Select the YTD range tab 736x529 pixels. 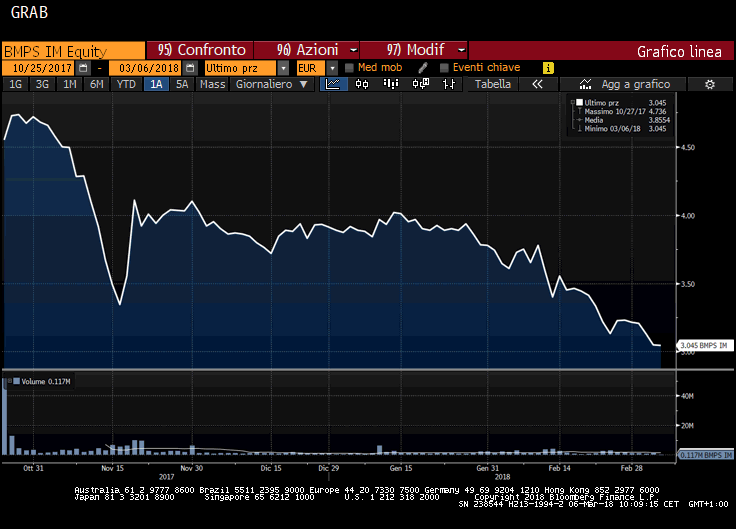[126, 84]
